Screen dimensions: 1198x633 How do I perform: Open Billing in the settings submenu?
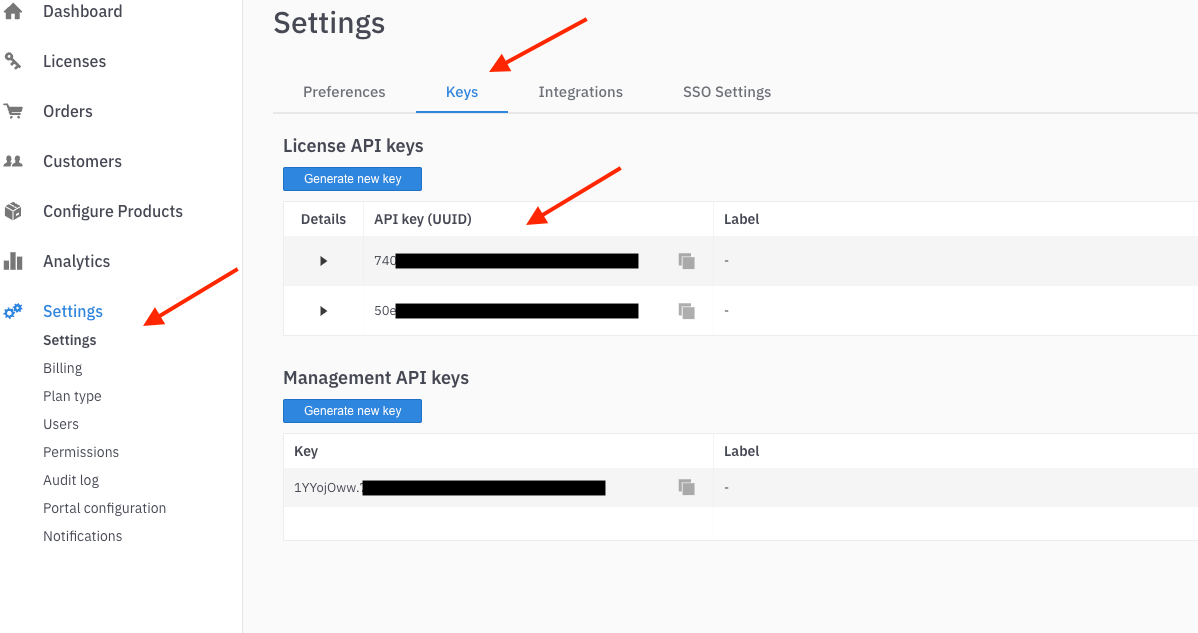point(62,368)
